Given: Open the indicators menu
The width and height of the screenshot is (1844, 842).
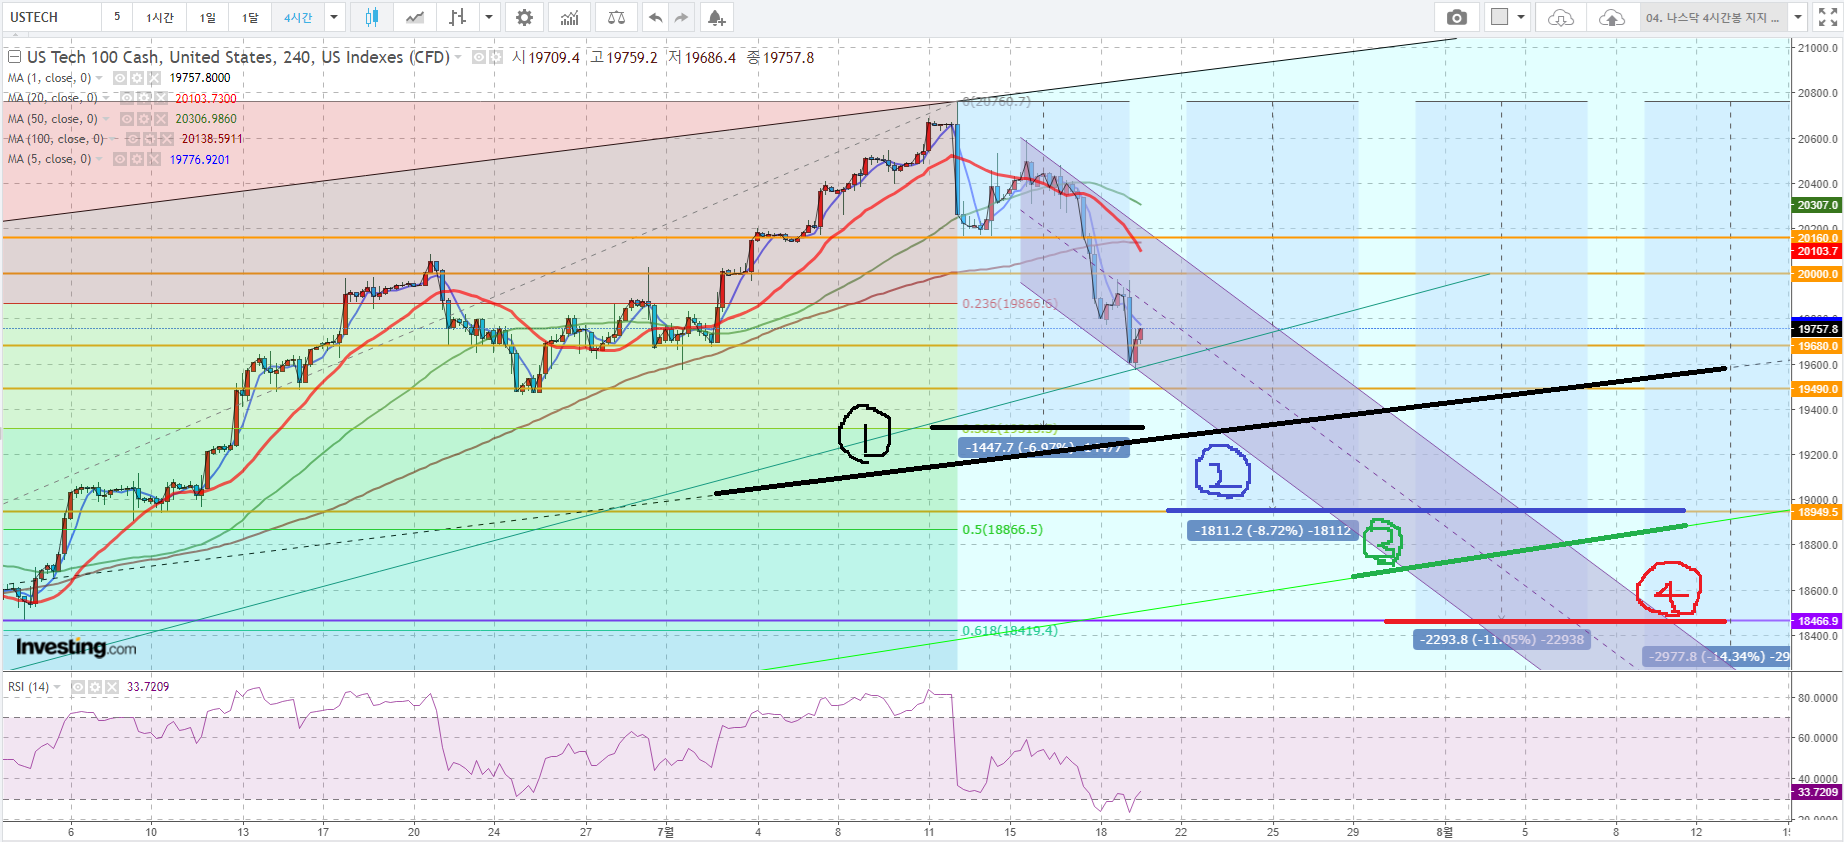Looking at the screenshot, I should coord(569,17).
